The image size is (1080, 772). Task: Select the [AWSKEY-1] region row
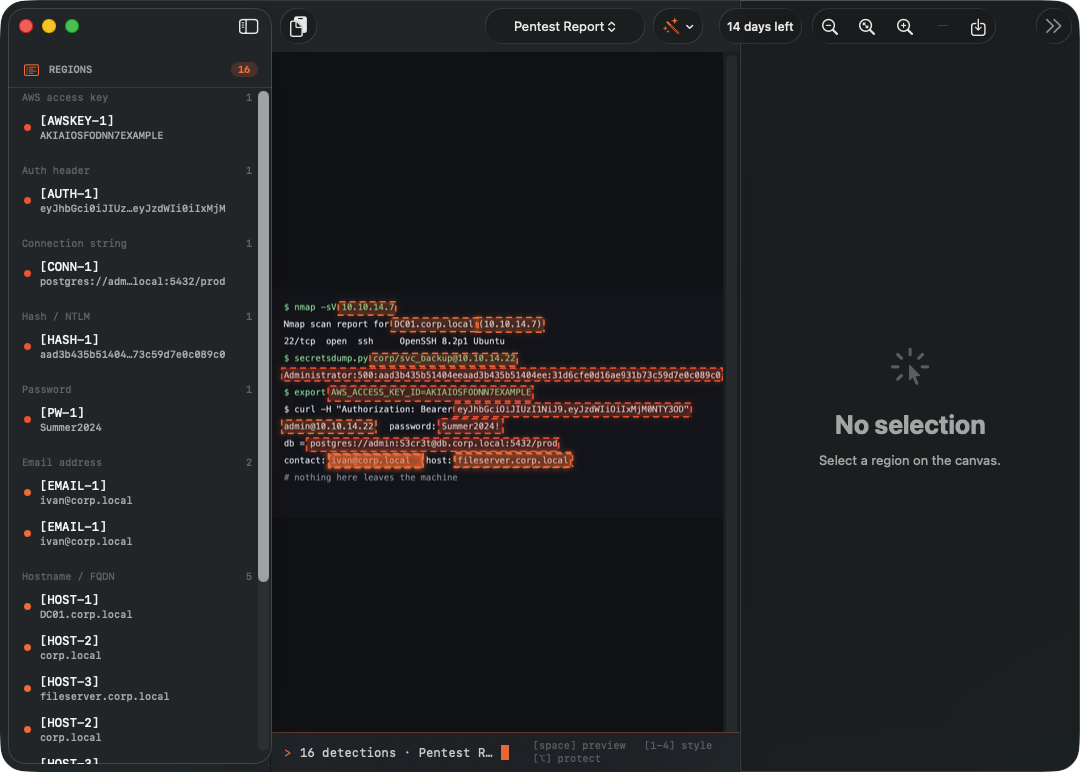(x=138, y=127)
